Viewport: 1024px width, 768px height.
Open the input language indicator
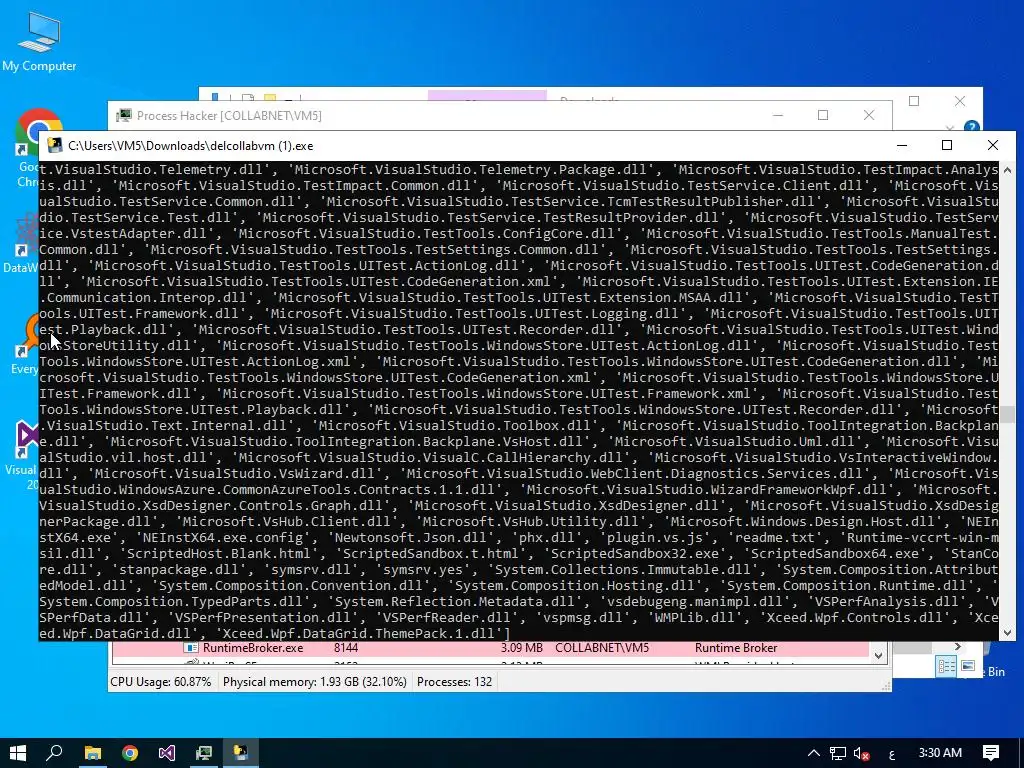tap(891, 753)
